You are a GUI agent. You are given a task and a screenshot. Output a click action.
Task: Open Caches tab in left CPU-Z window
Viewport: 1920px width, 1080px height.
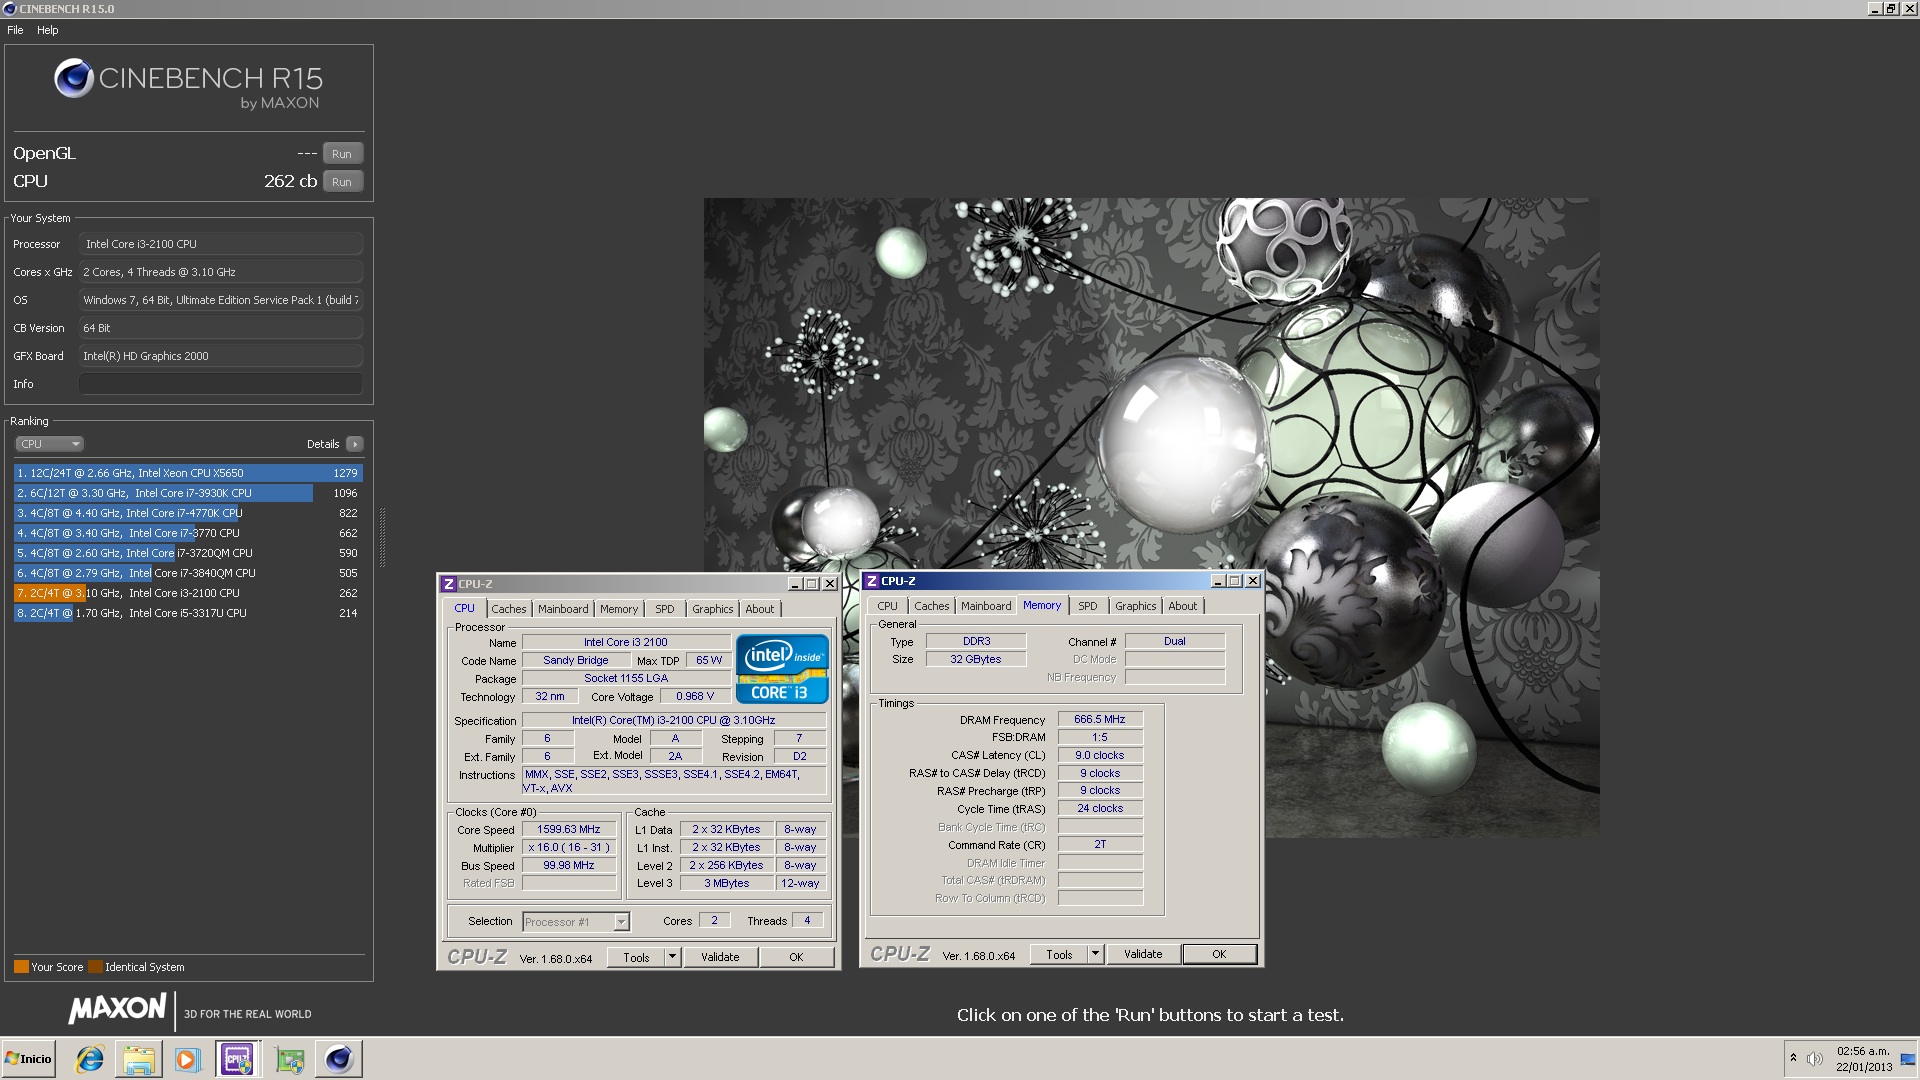click(508, 609)
